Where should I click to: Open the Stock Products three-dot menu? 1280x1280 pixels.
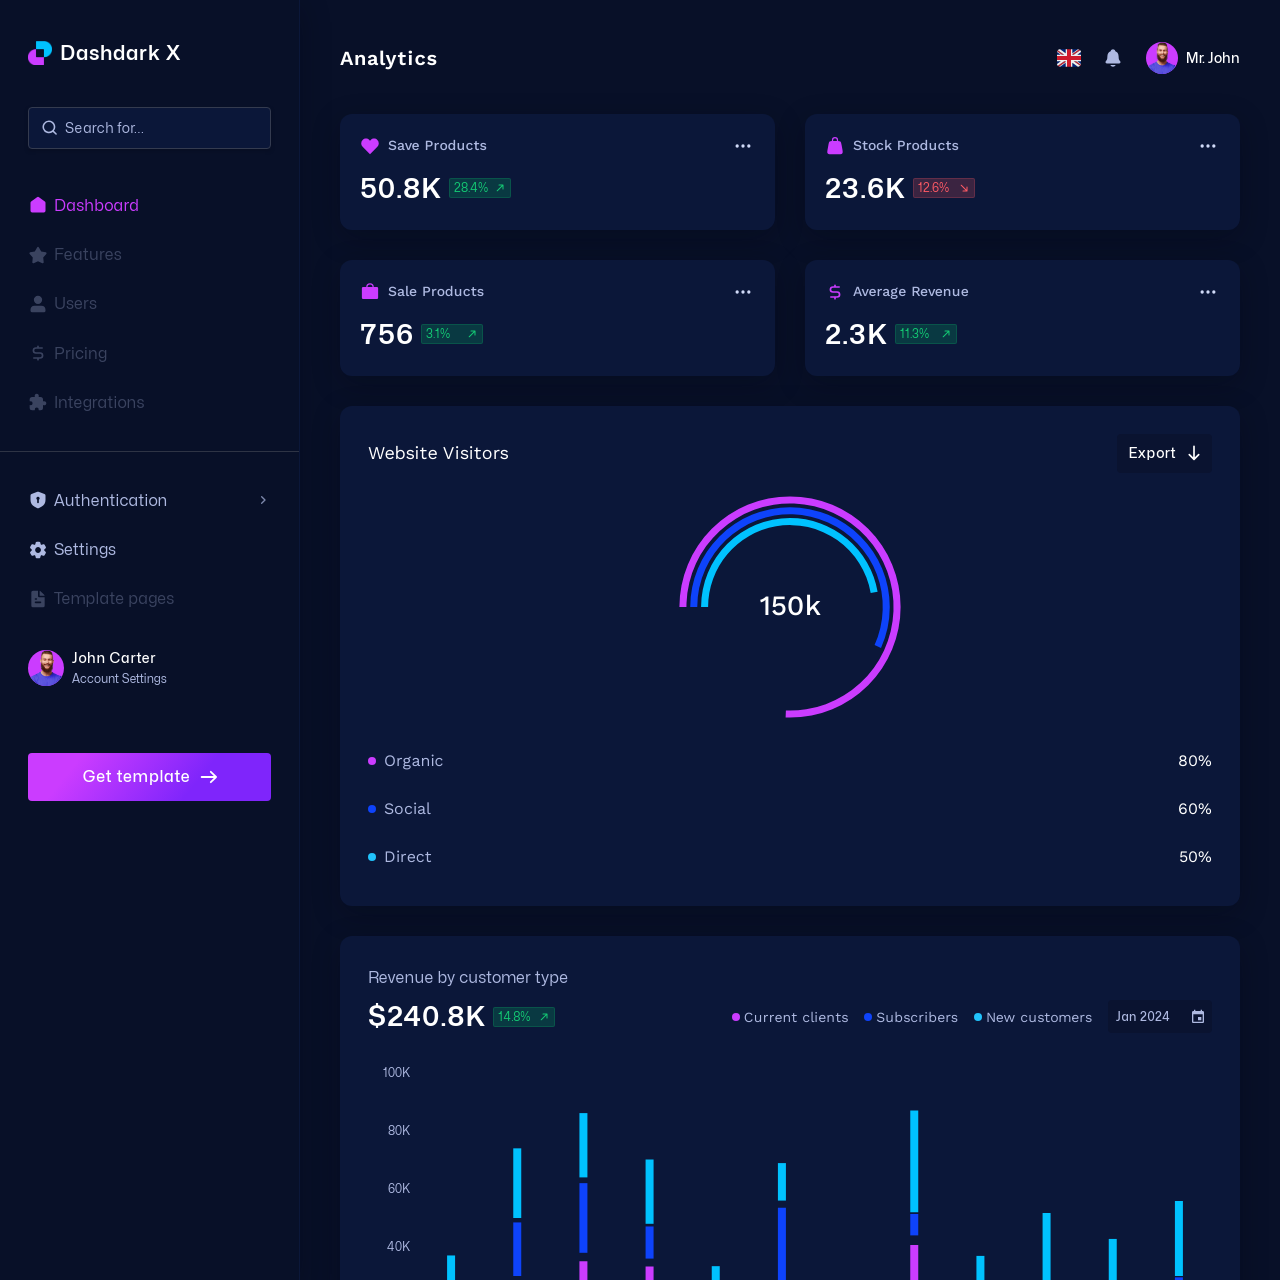click(1208, 146)
